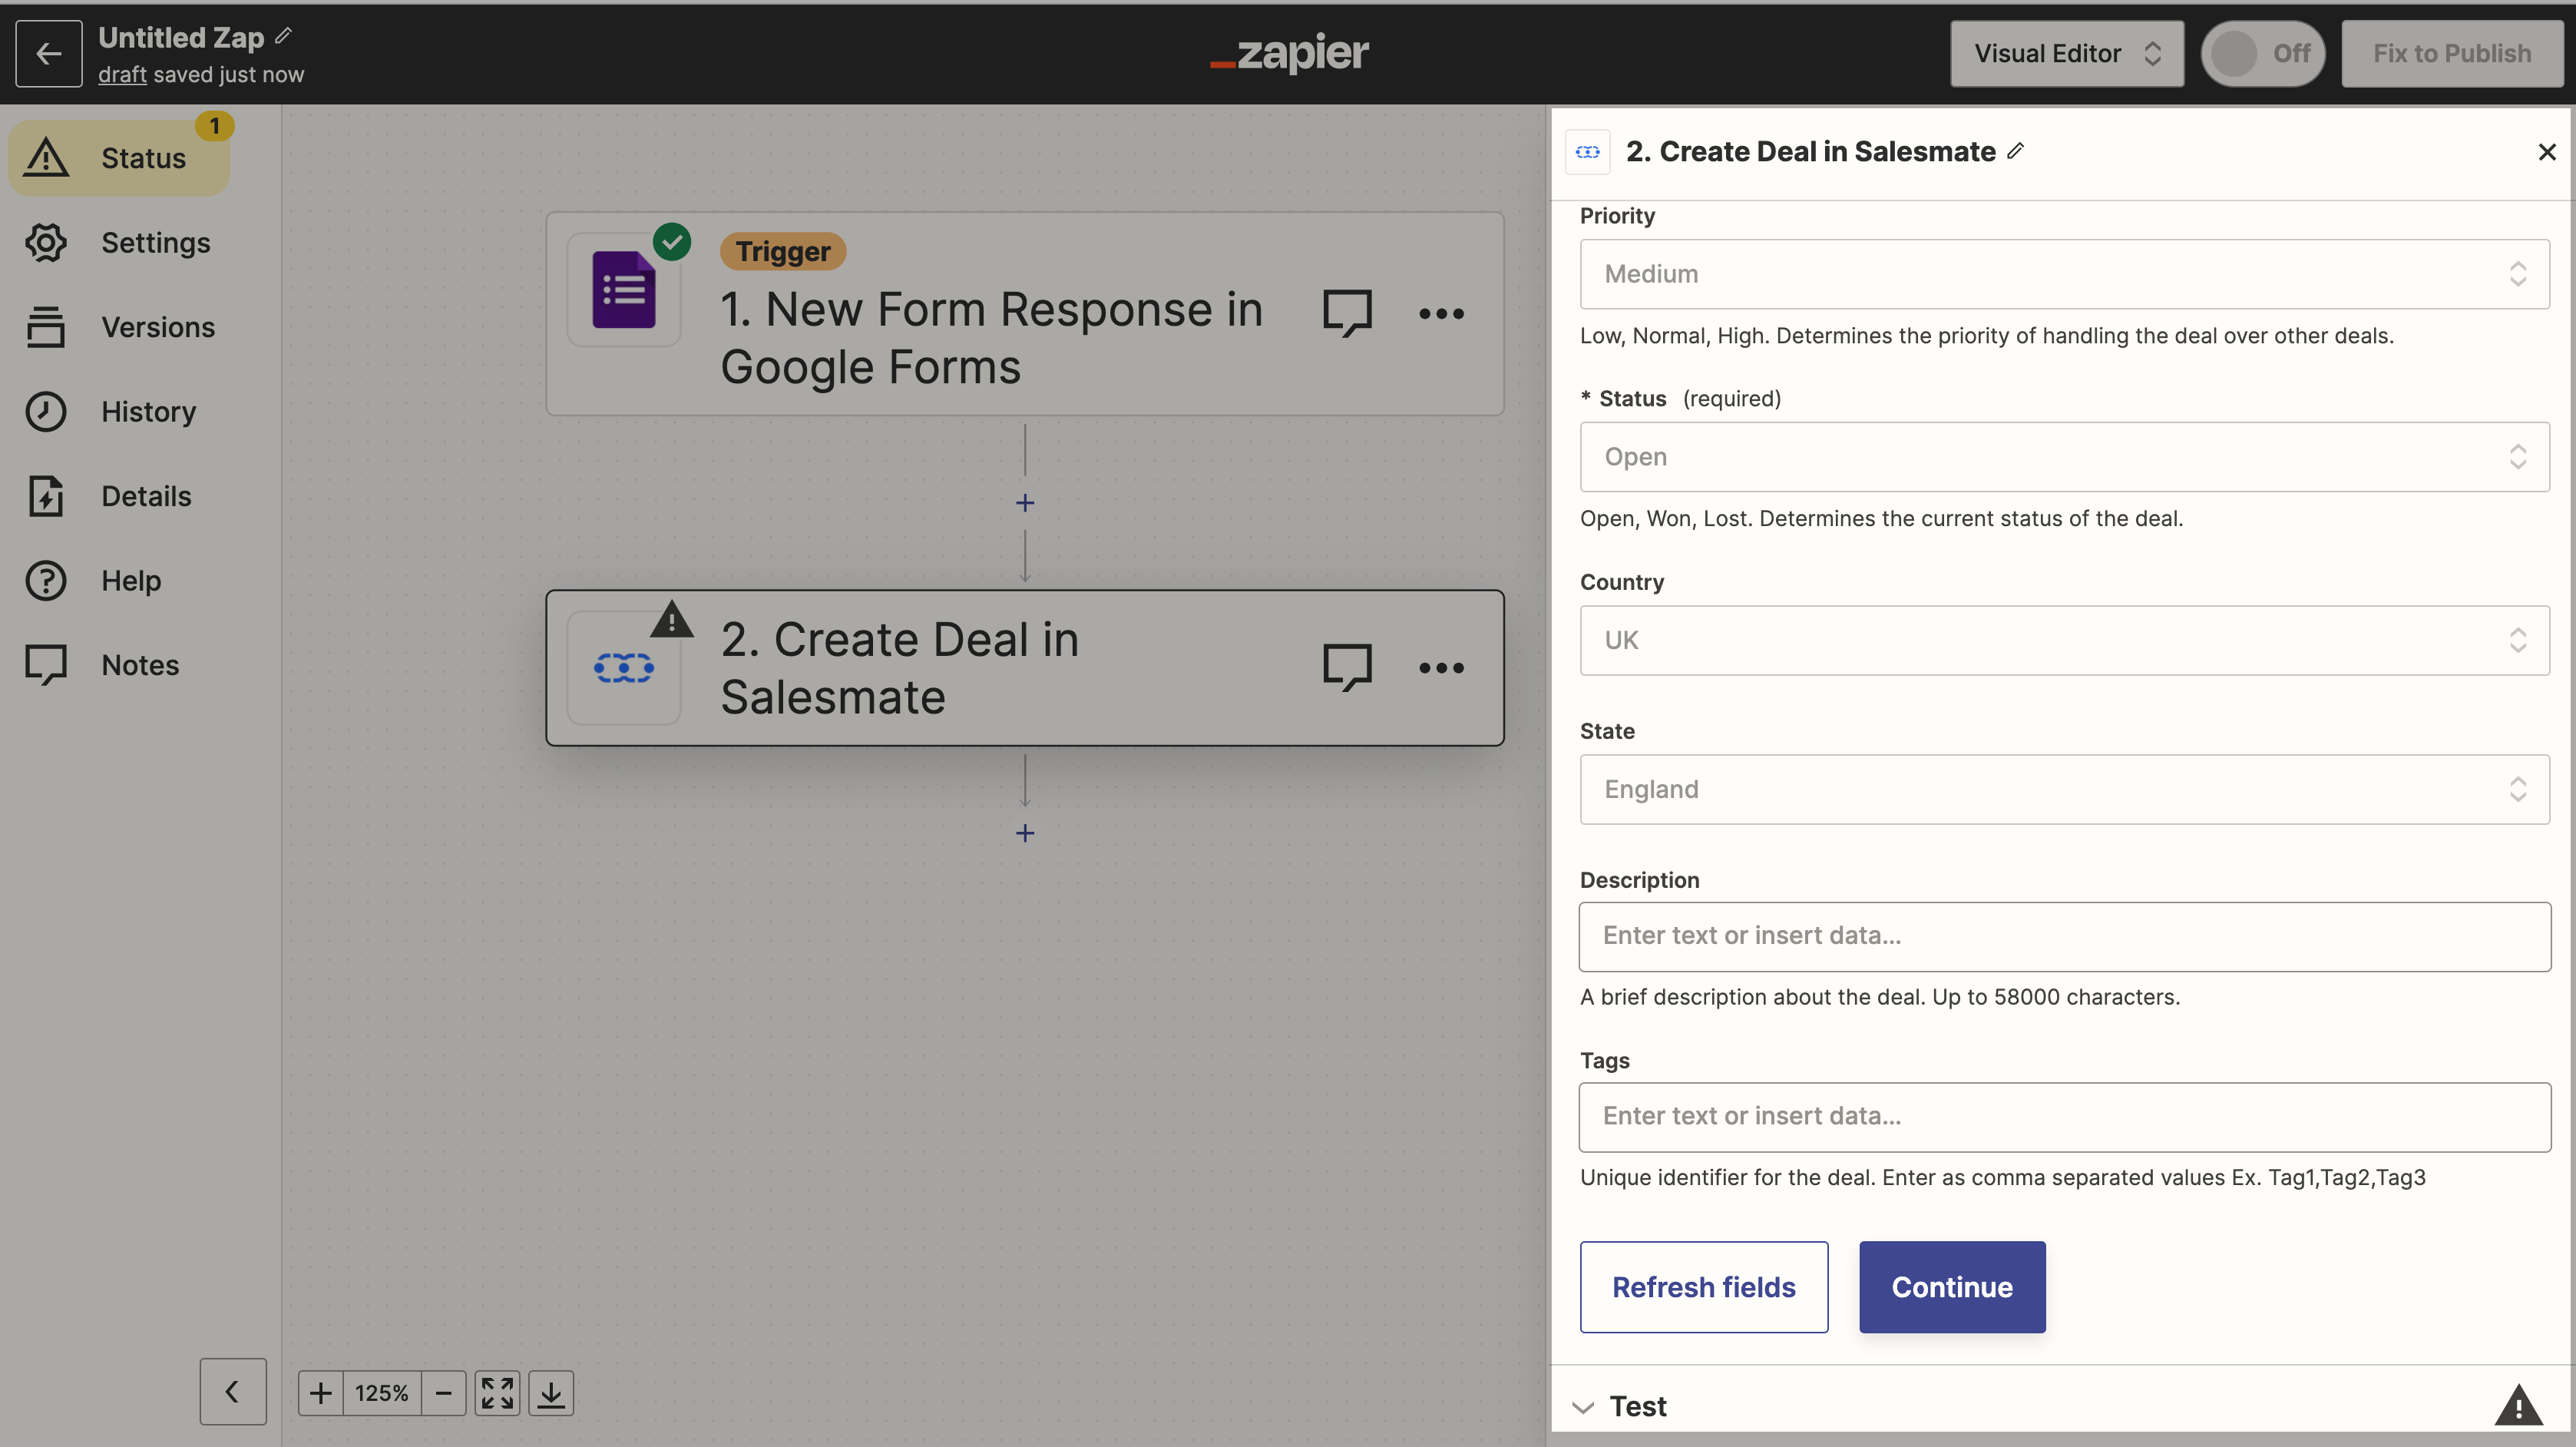
Task: Click the Test section warning icon
Action: [x=2518, y=1405]
